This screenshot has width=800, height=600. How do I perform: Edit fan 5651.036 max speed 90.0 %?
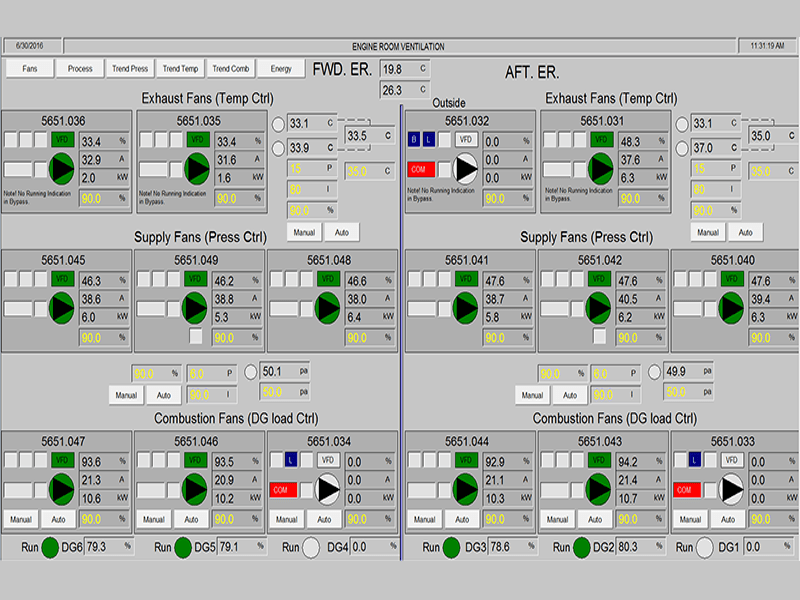click(x=105, y=198)
